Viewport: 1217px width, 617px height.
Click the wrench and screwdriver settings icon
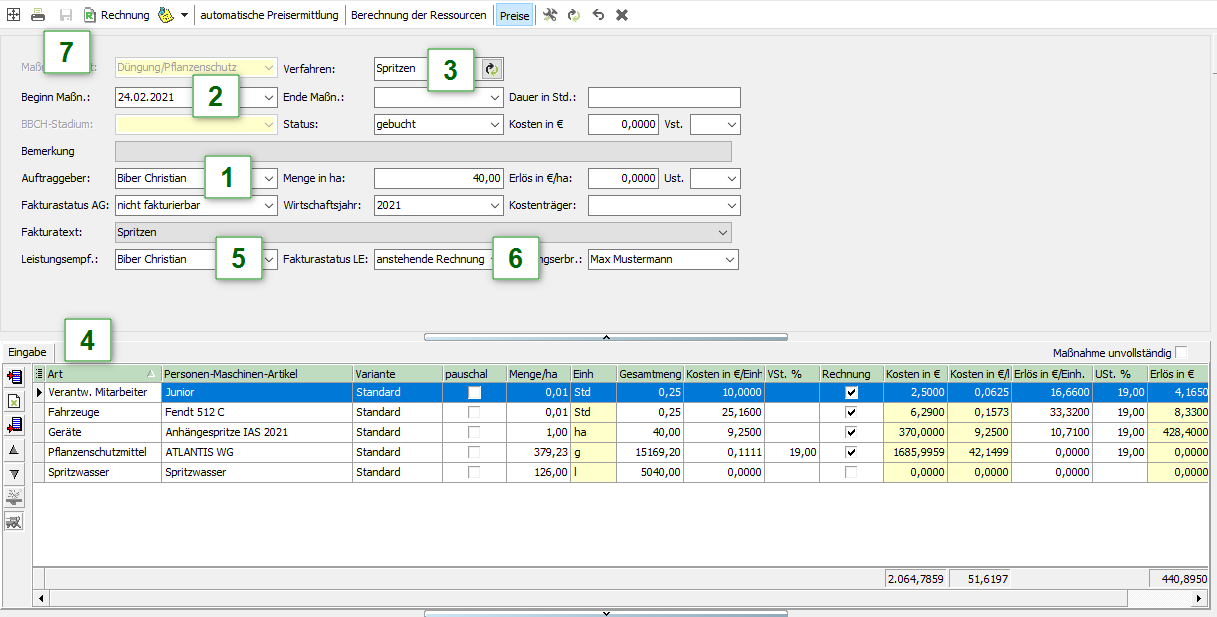click(550, 15)
